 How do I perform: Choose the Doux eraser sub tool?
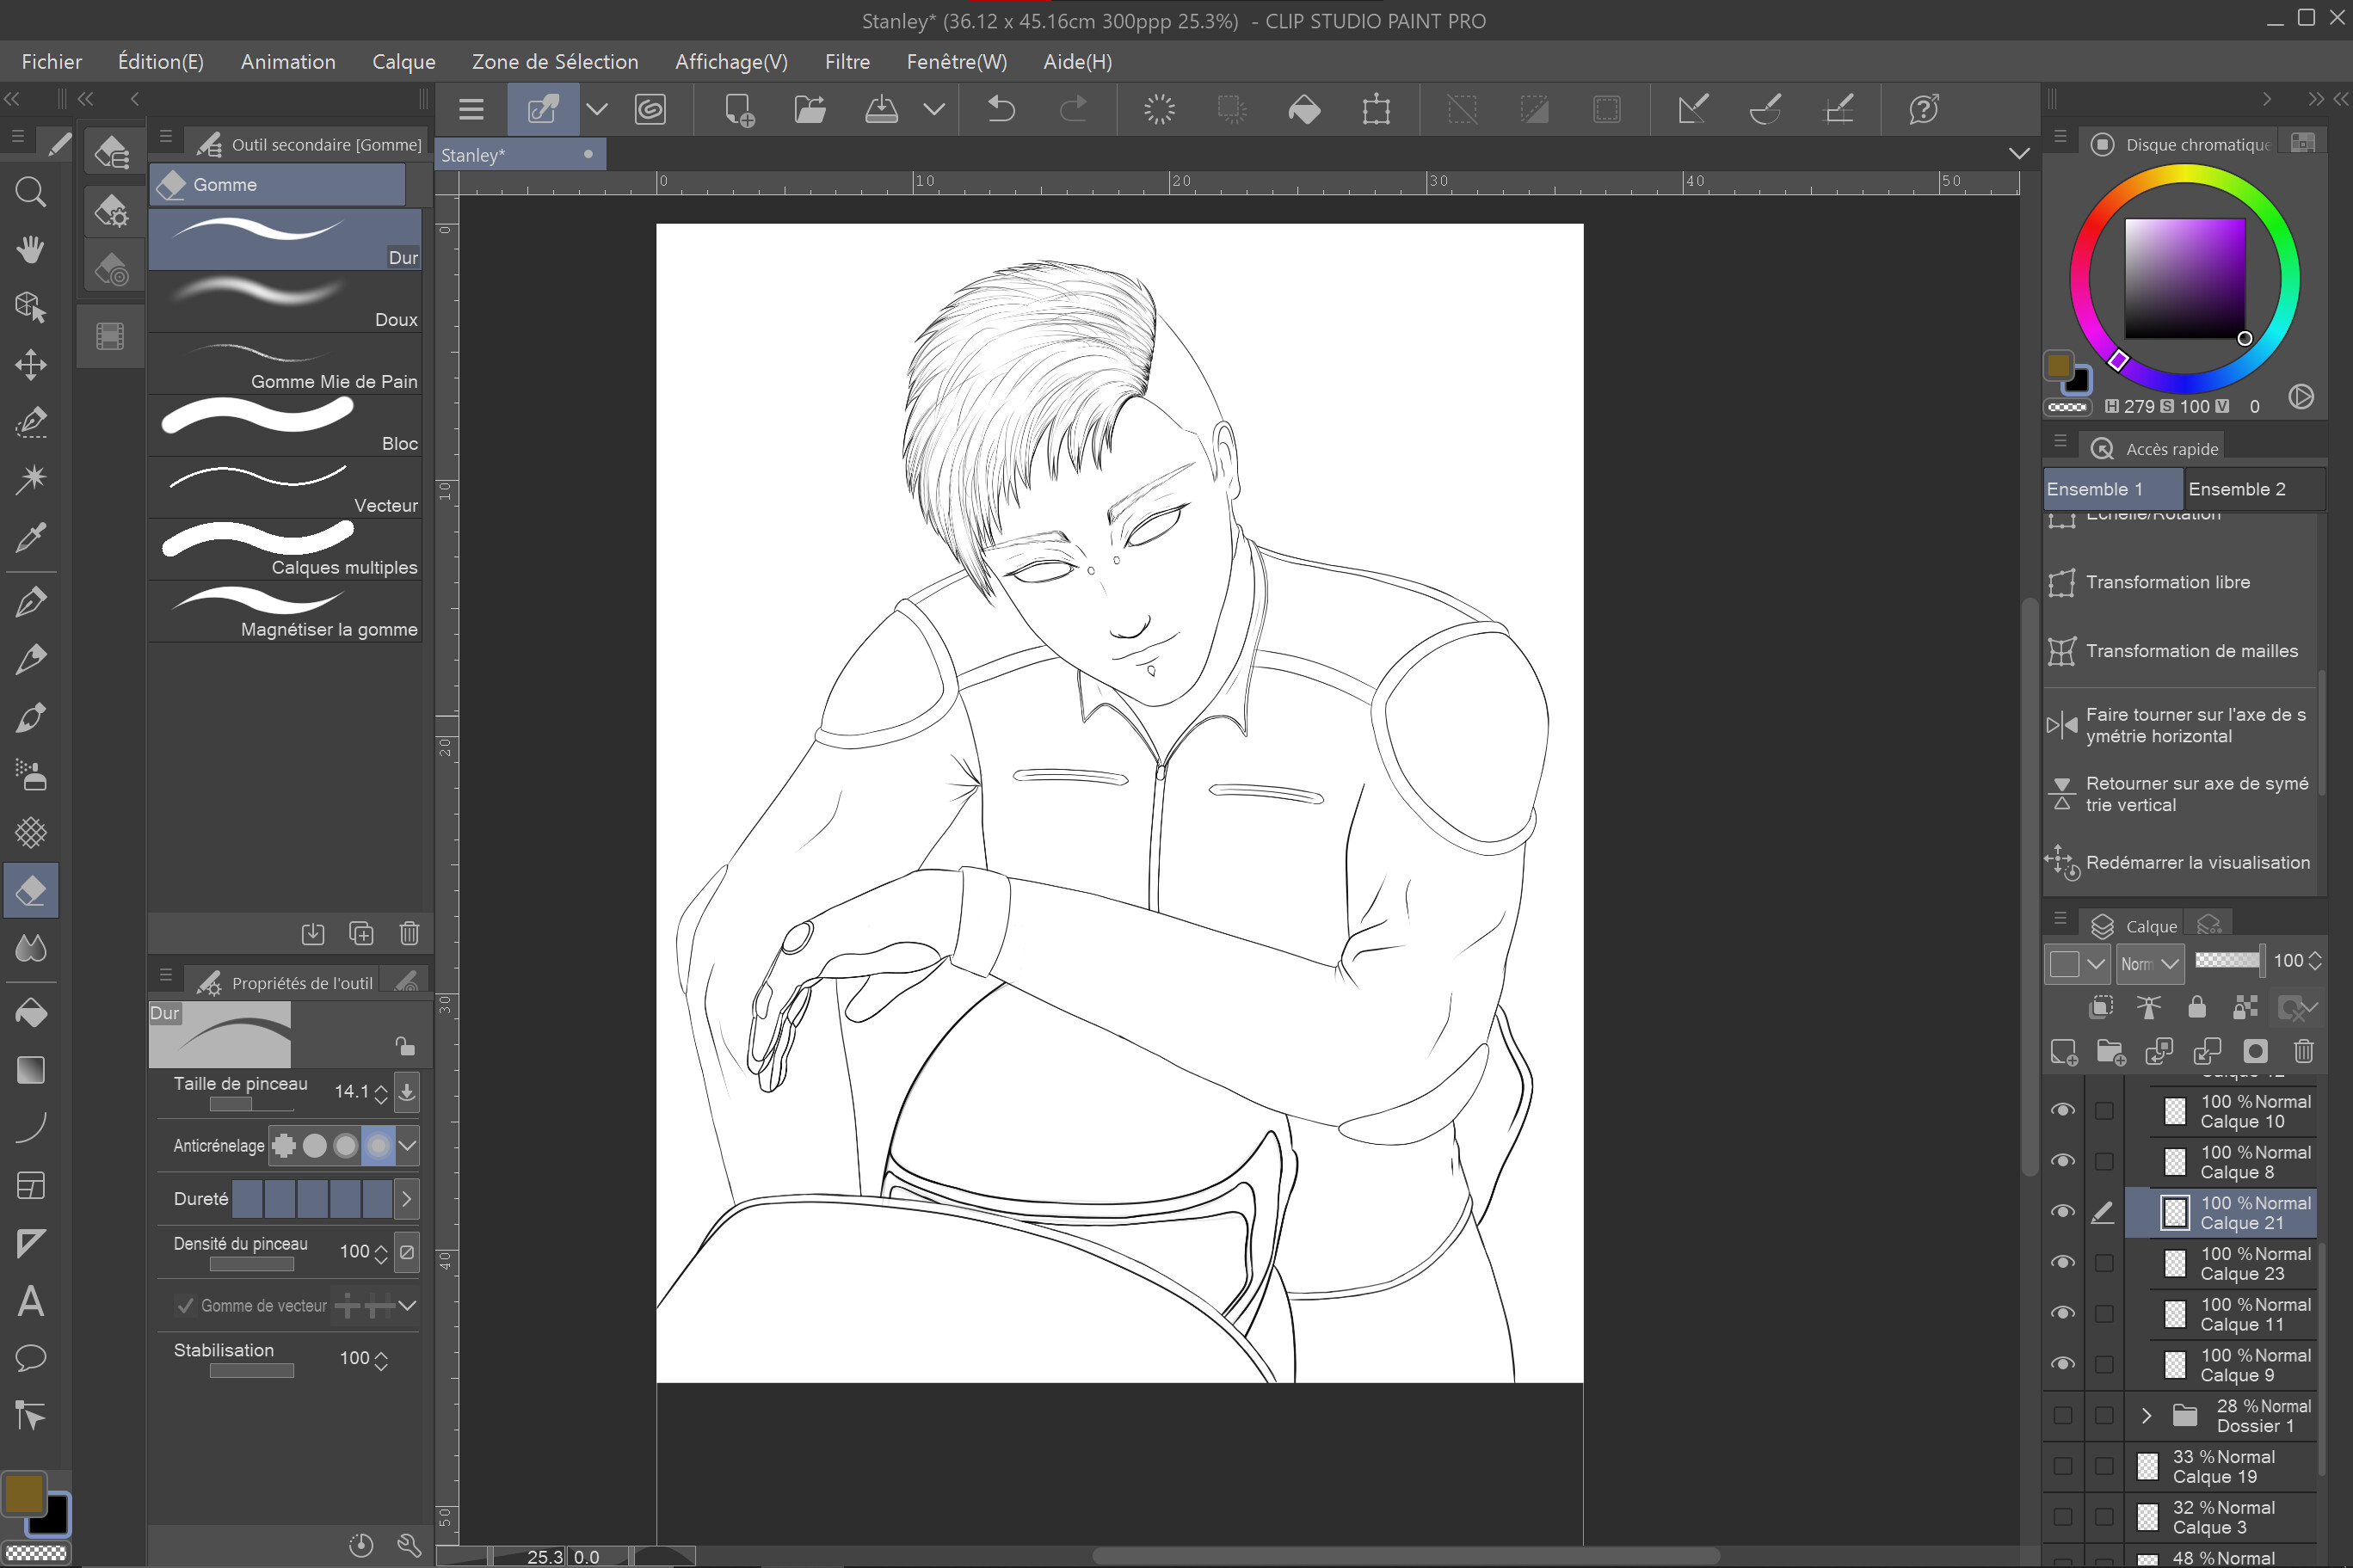[285, 302]
